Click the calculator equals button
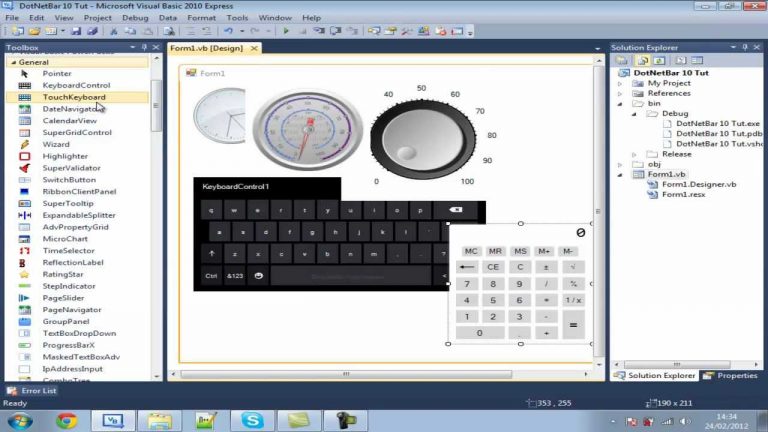The image size is (768, 432). tap(573, 325)
